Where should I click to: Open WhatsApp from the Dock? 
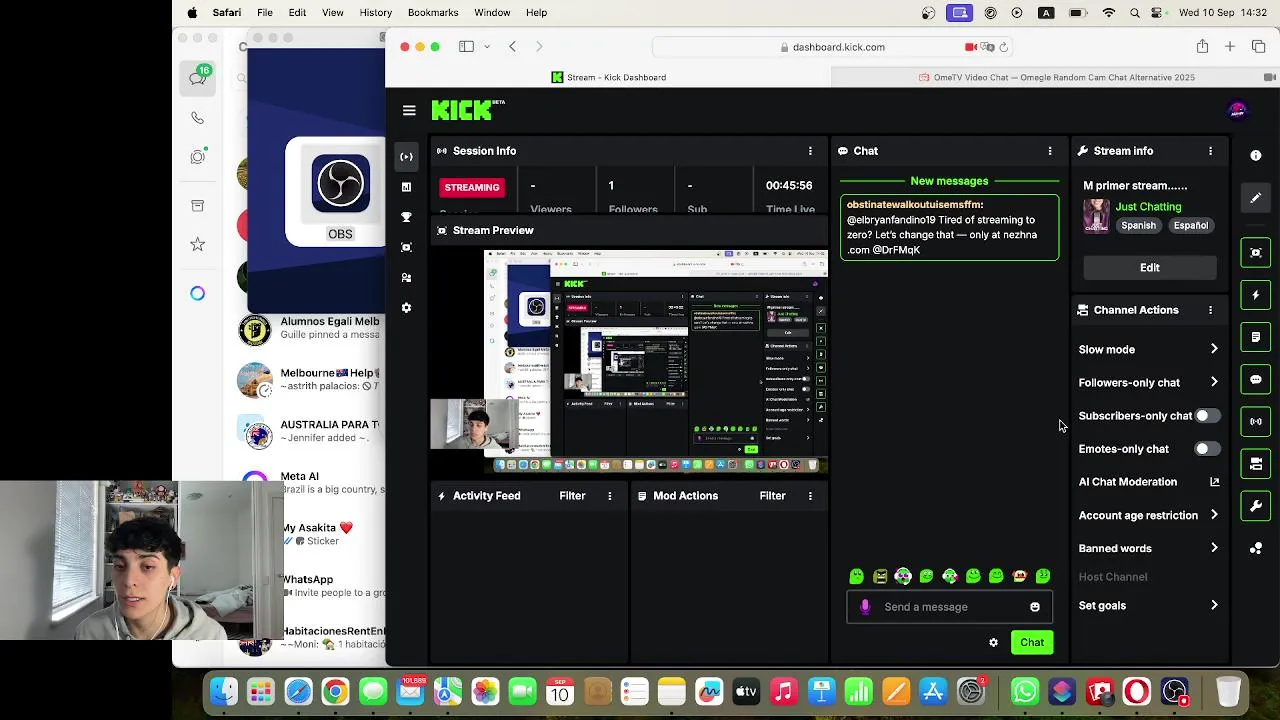point(1024,691)
